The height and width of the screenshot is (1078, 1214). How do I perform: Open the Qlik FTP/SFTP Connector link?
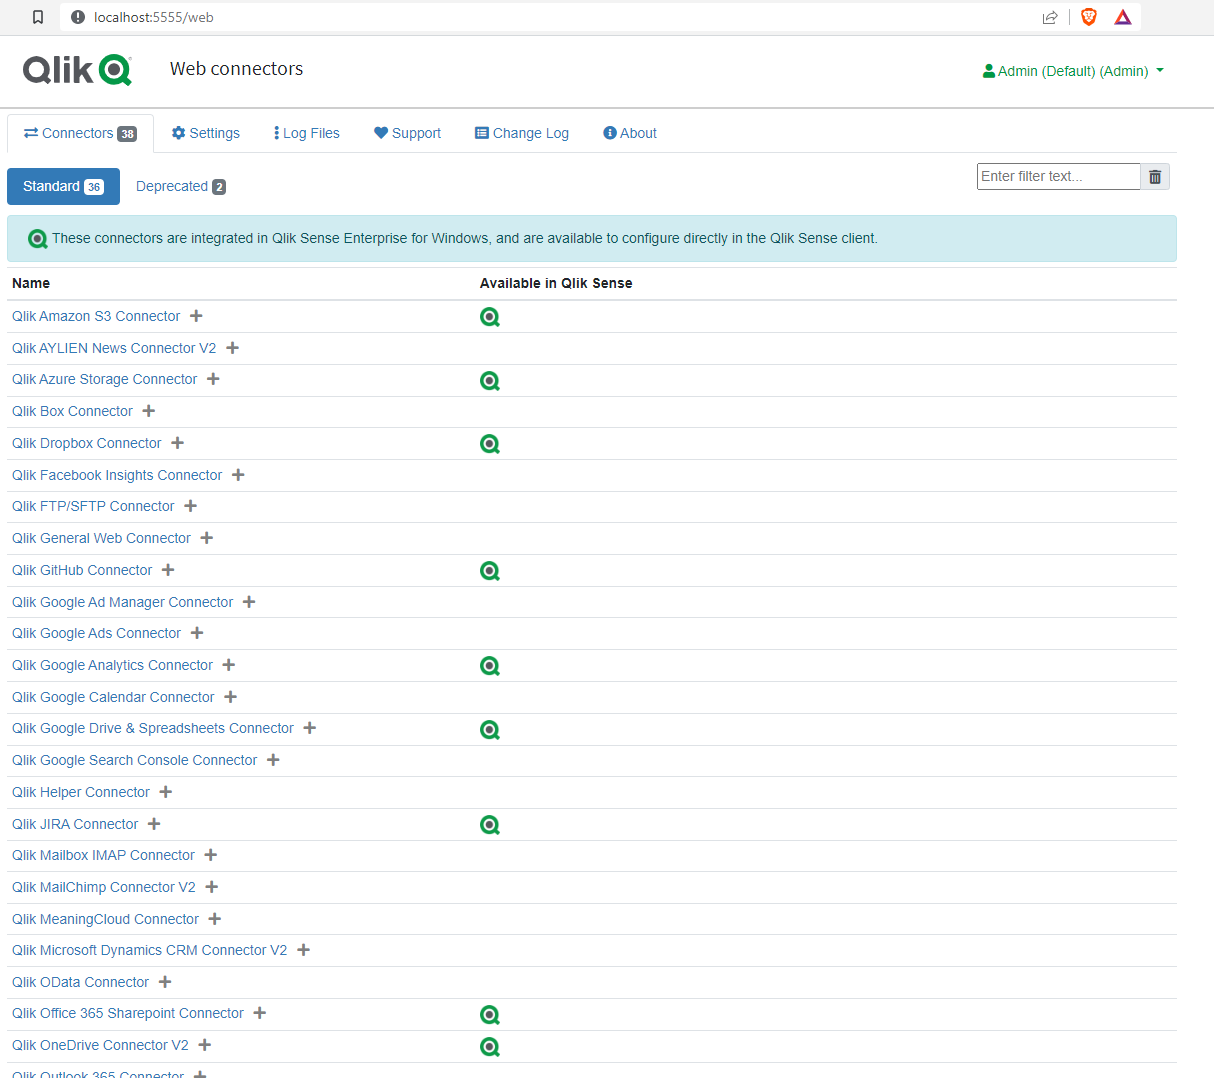[93, 506]
